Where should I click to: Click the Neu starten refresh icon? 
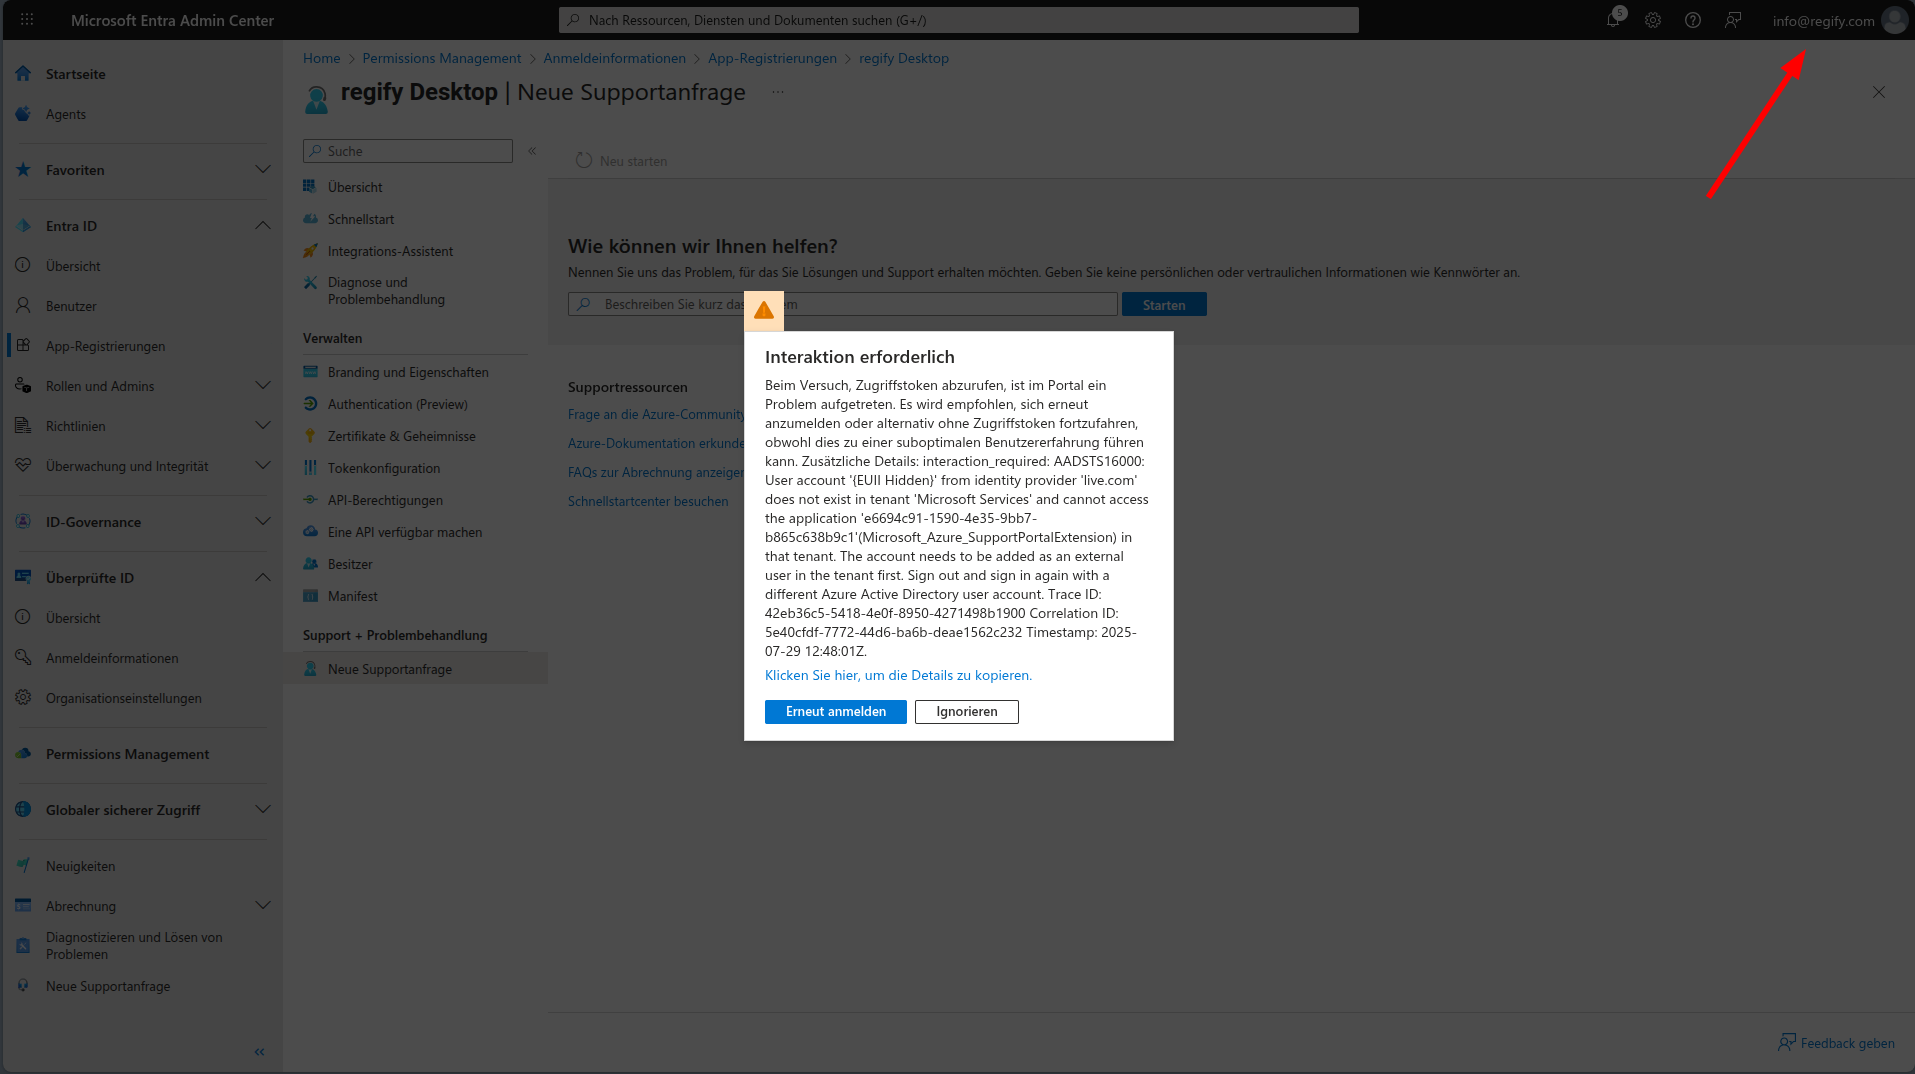(584, 160)
